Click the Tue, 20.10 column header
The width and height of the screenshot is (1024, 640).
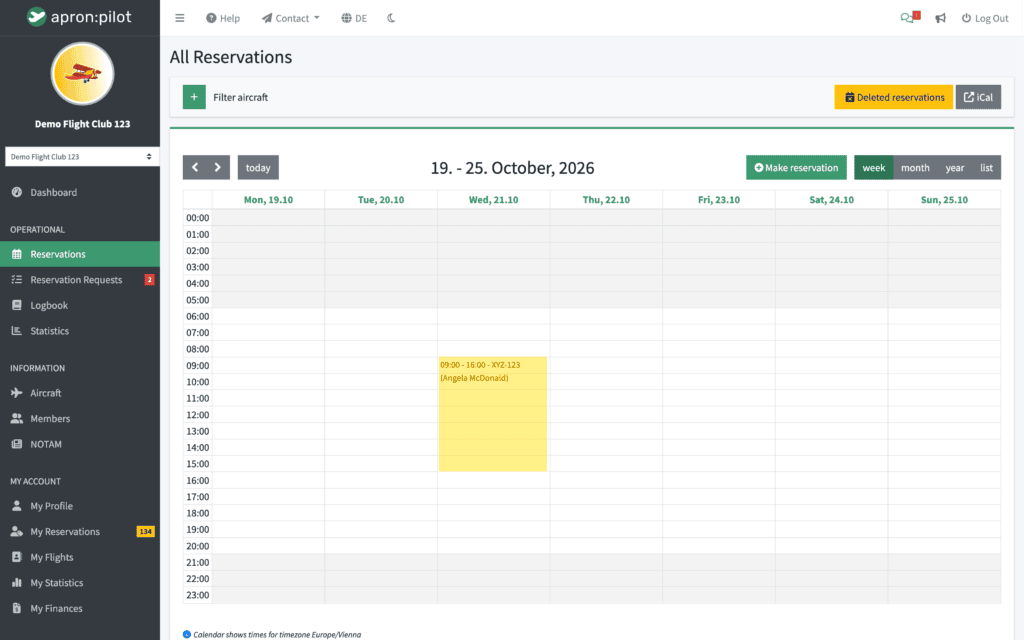coord(381,200)
